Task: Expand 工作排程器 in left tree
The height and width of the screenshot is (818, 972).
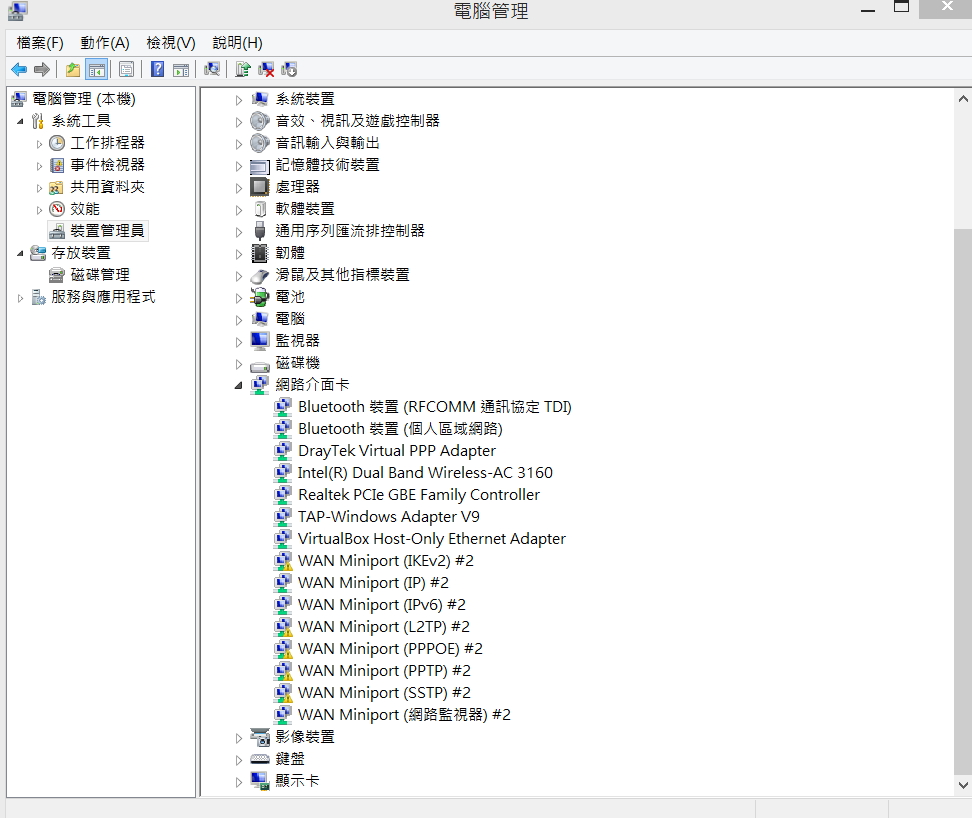Action: (x=39, y=144)
